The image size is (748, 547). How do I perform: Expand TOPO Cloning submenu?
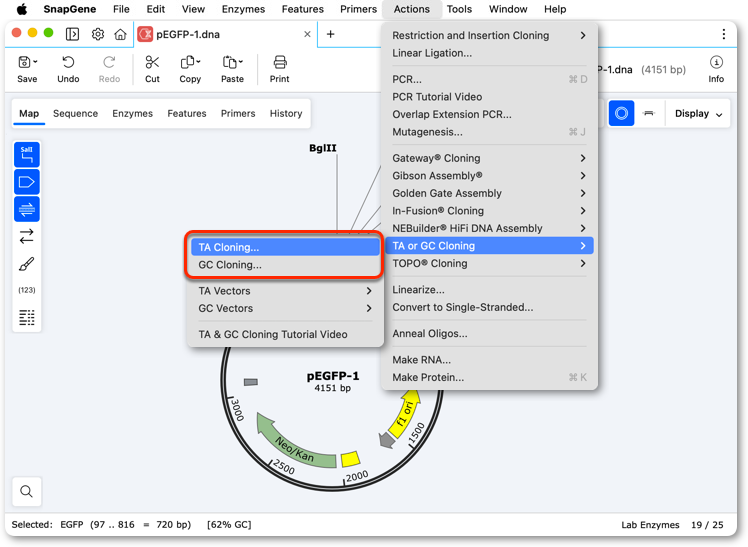(x=489, y=263)
